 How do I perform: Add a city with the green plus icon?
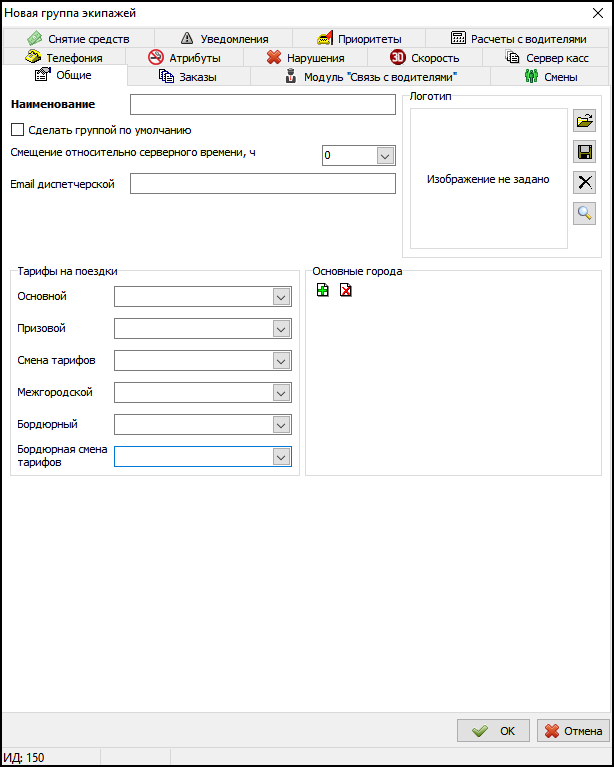[x=322, y=290]
